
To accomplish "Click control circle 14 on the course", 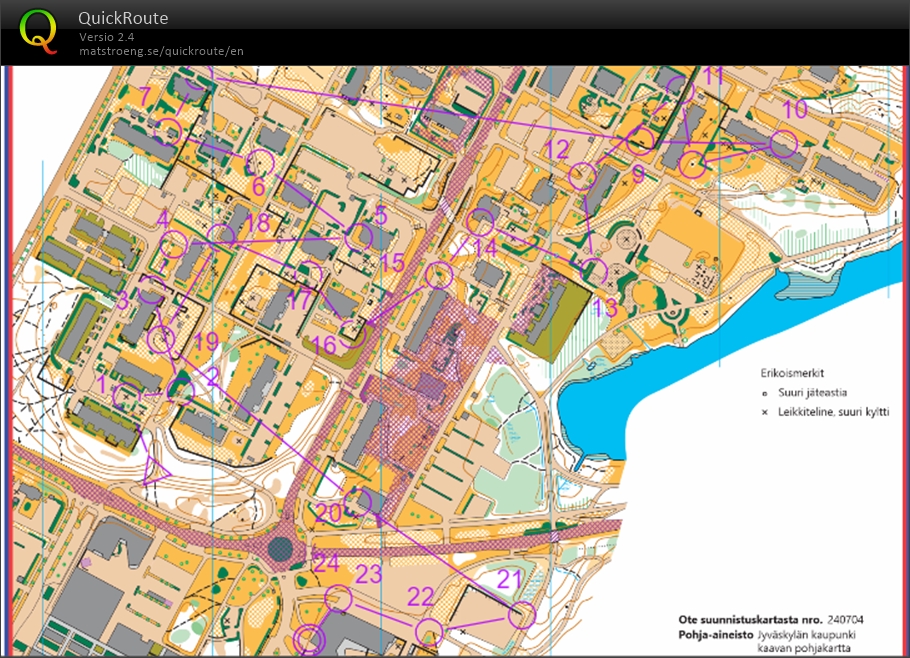I will point(439,274).
